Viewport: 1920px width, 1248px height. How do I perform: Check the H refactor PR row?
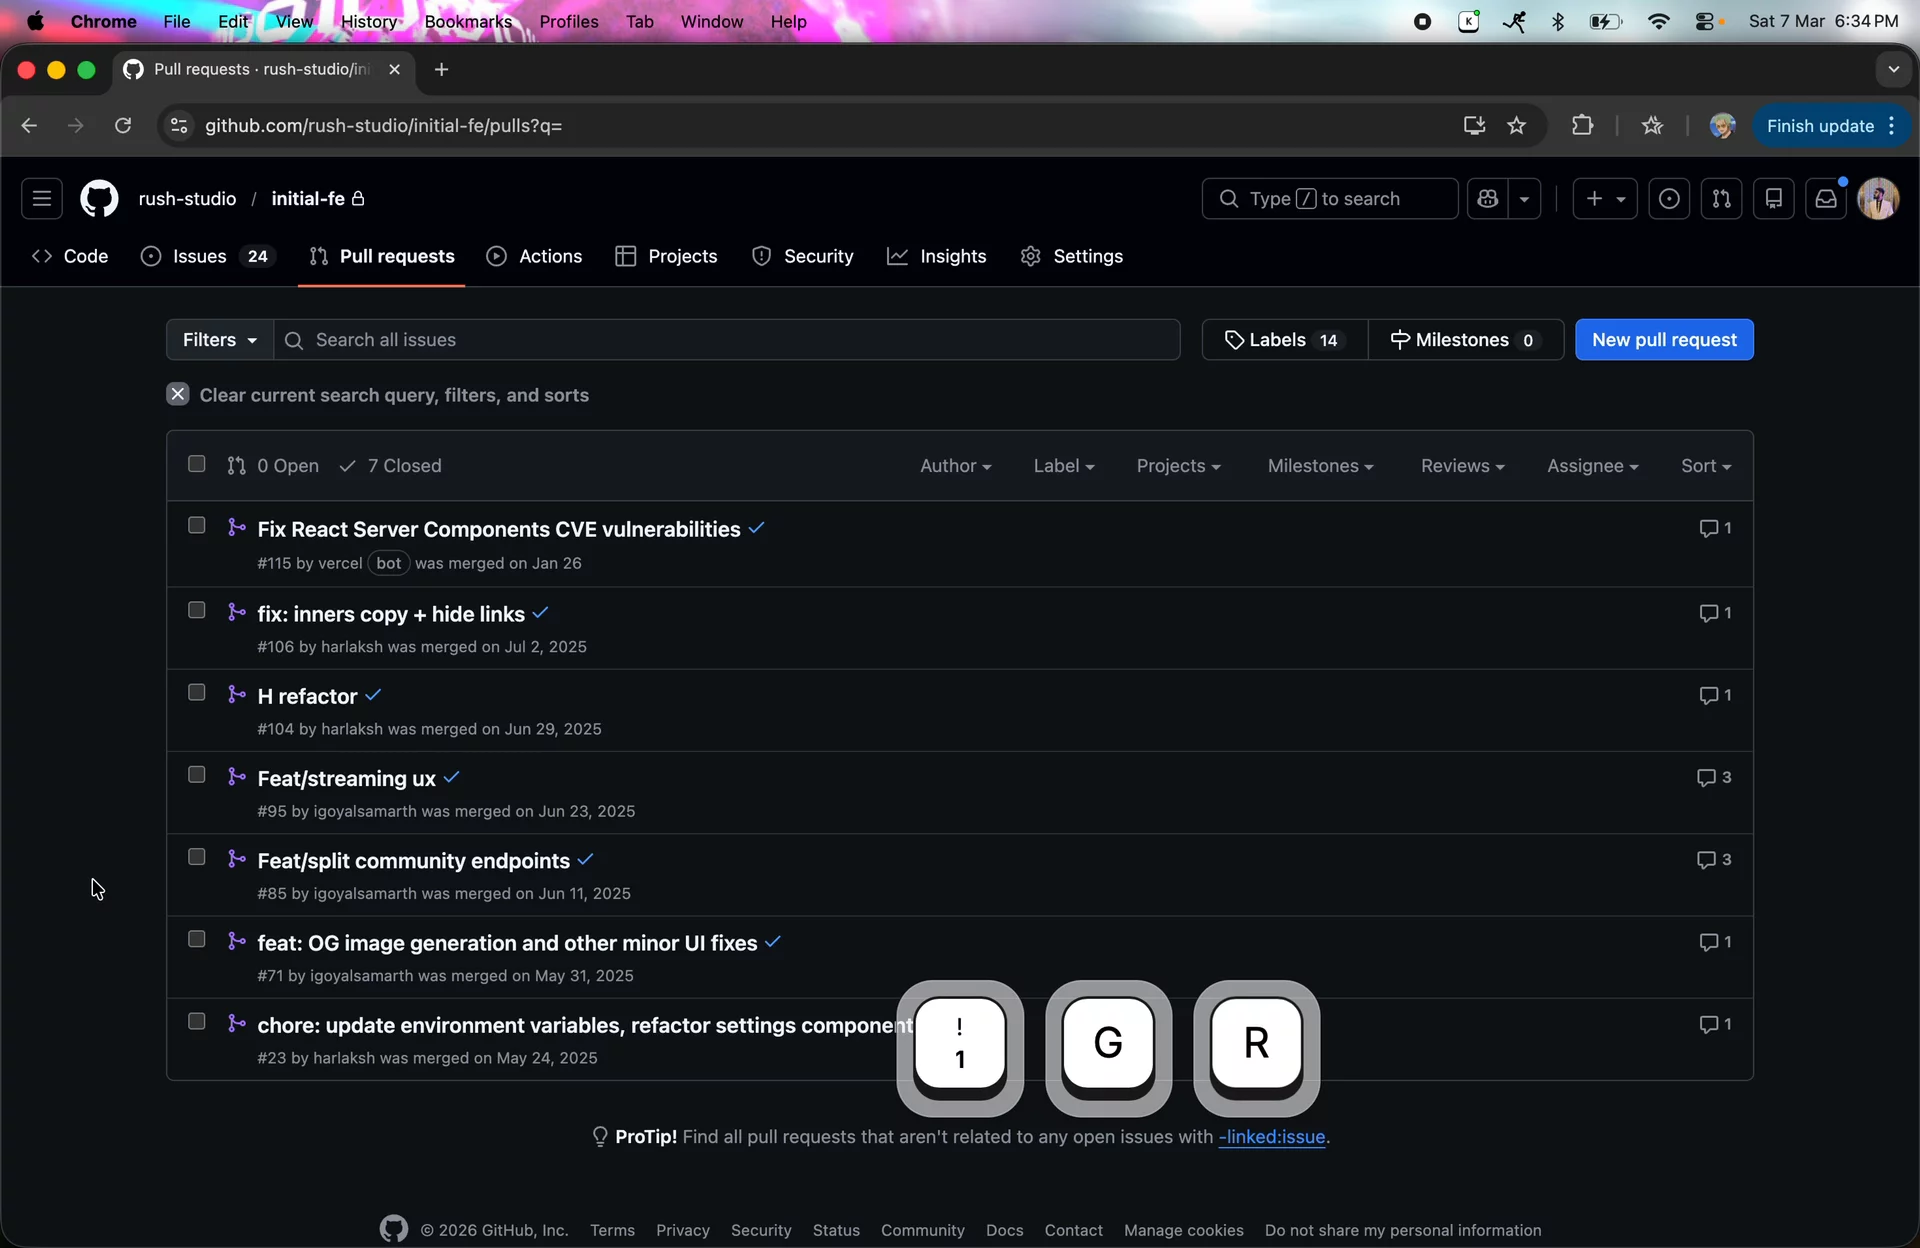click(196, 692)
